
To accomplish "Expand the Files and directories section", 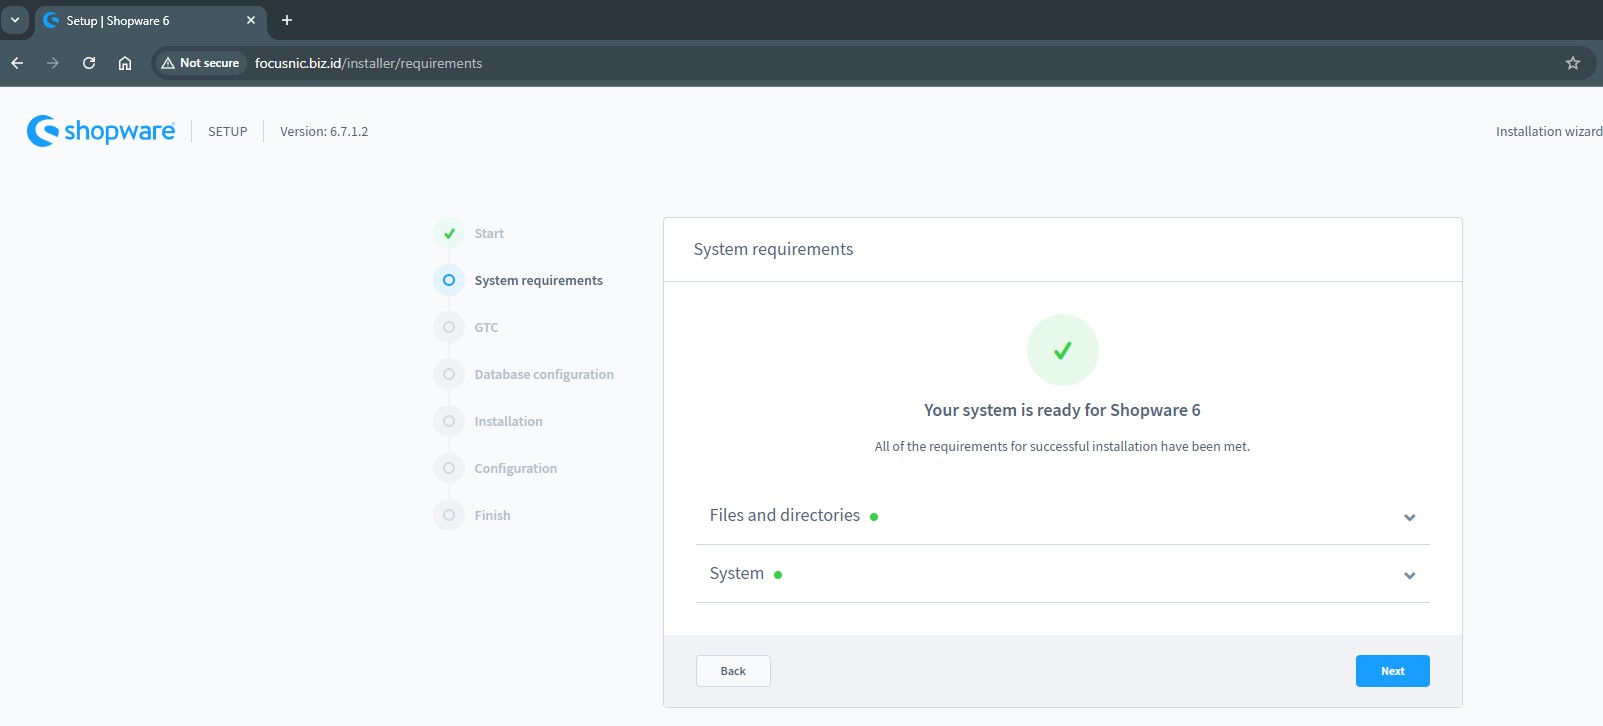I will (1409, 517).
